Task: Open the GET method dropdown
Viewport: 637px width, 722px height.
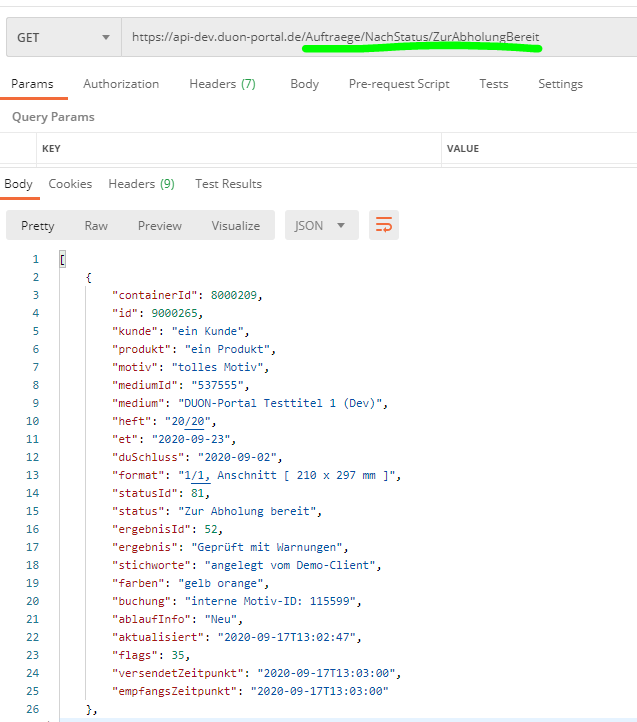Action: 62,37
